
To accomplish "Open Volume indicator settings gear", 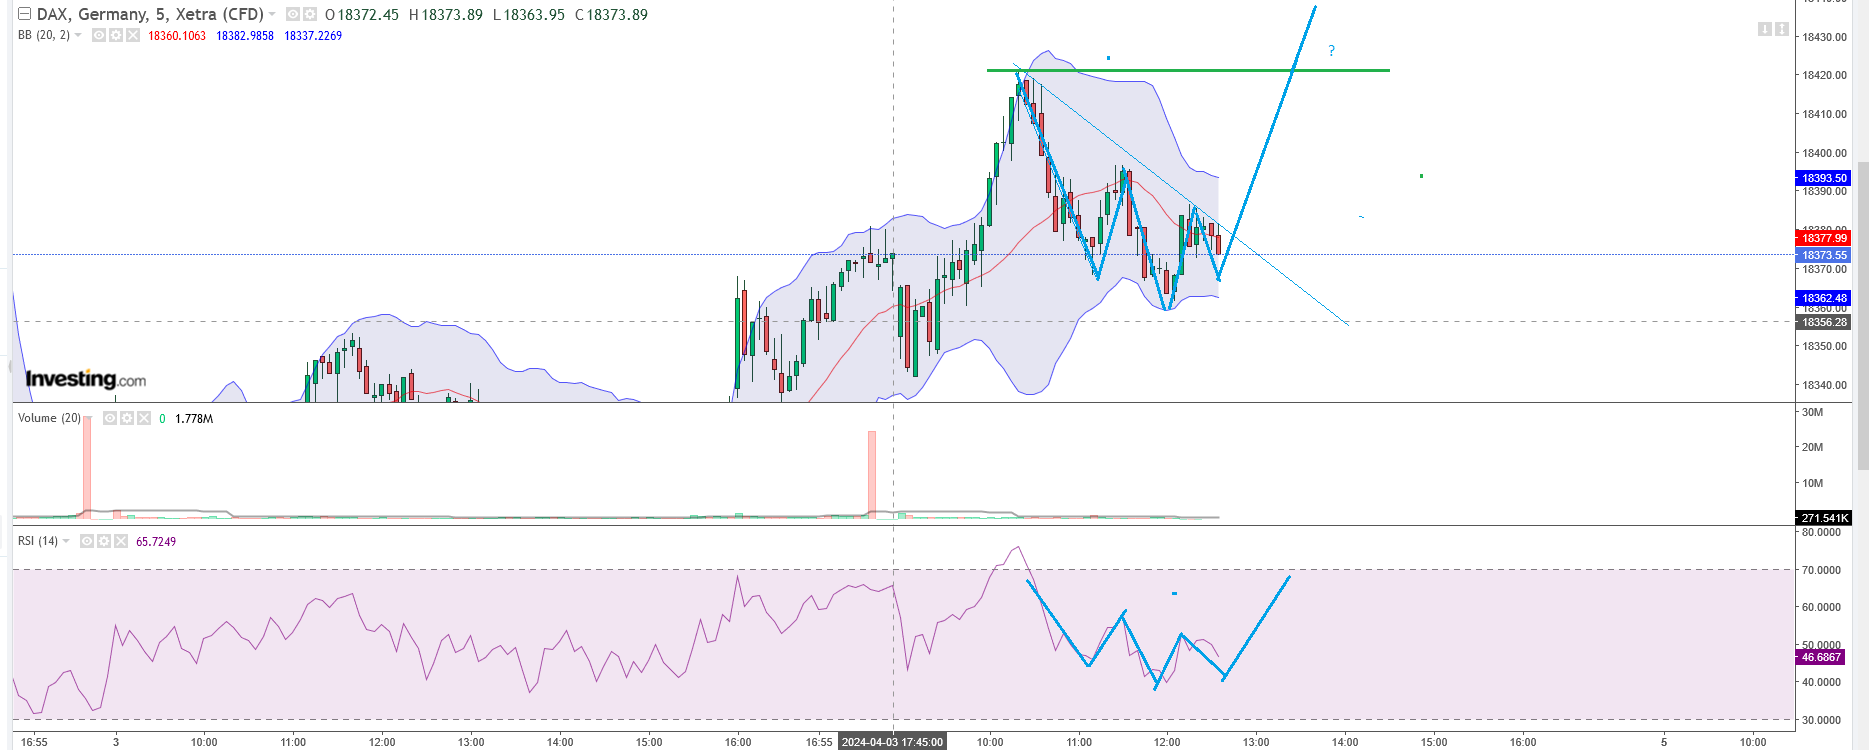I will [127, 418].
